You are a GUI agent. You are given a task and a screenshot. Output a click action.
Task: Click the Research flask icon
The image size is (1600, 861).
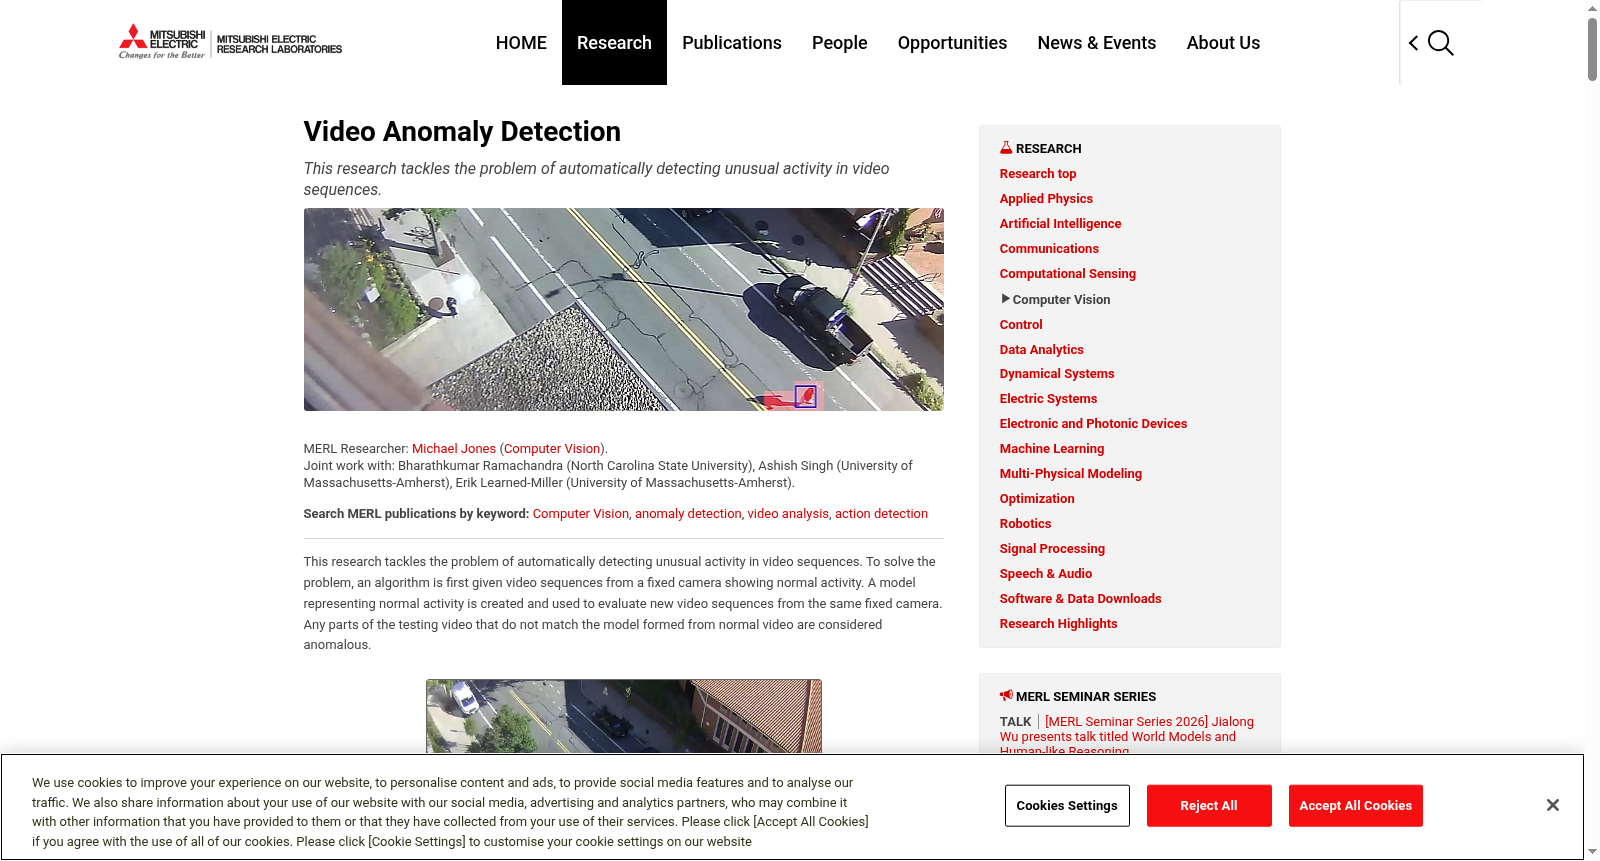[1006, 148]
